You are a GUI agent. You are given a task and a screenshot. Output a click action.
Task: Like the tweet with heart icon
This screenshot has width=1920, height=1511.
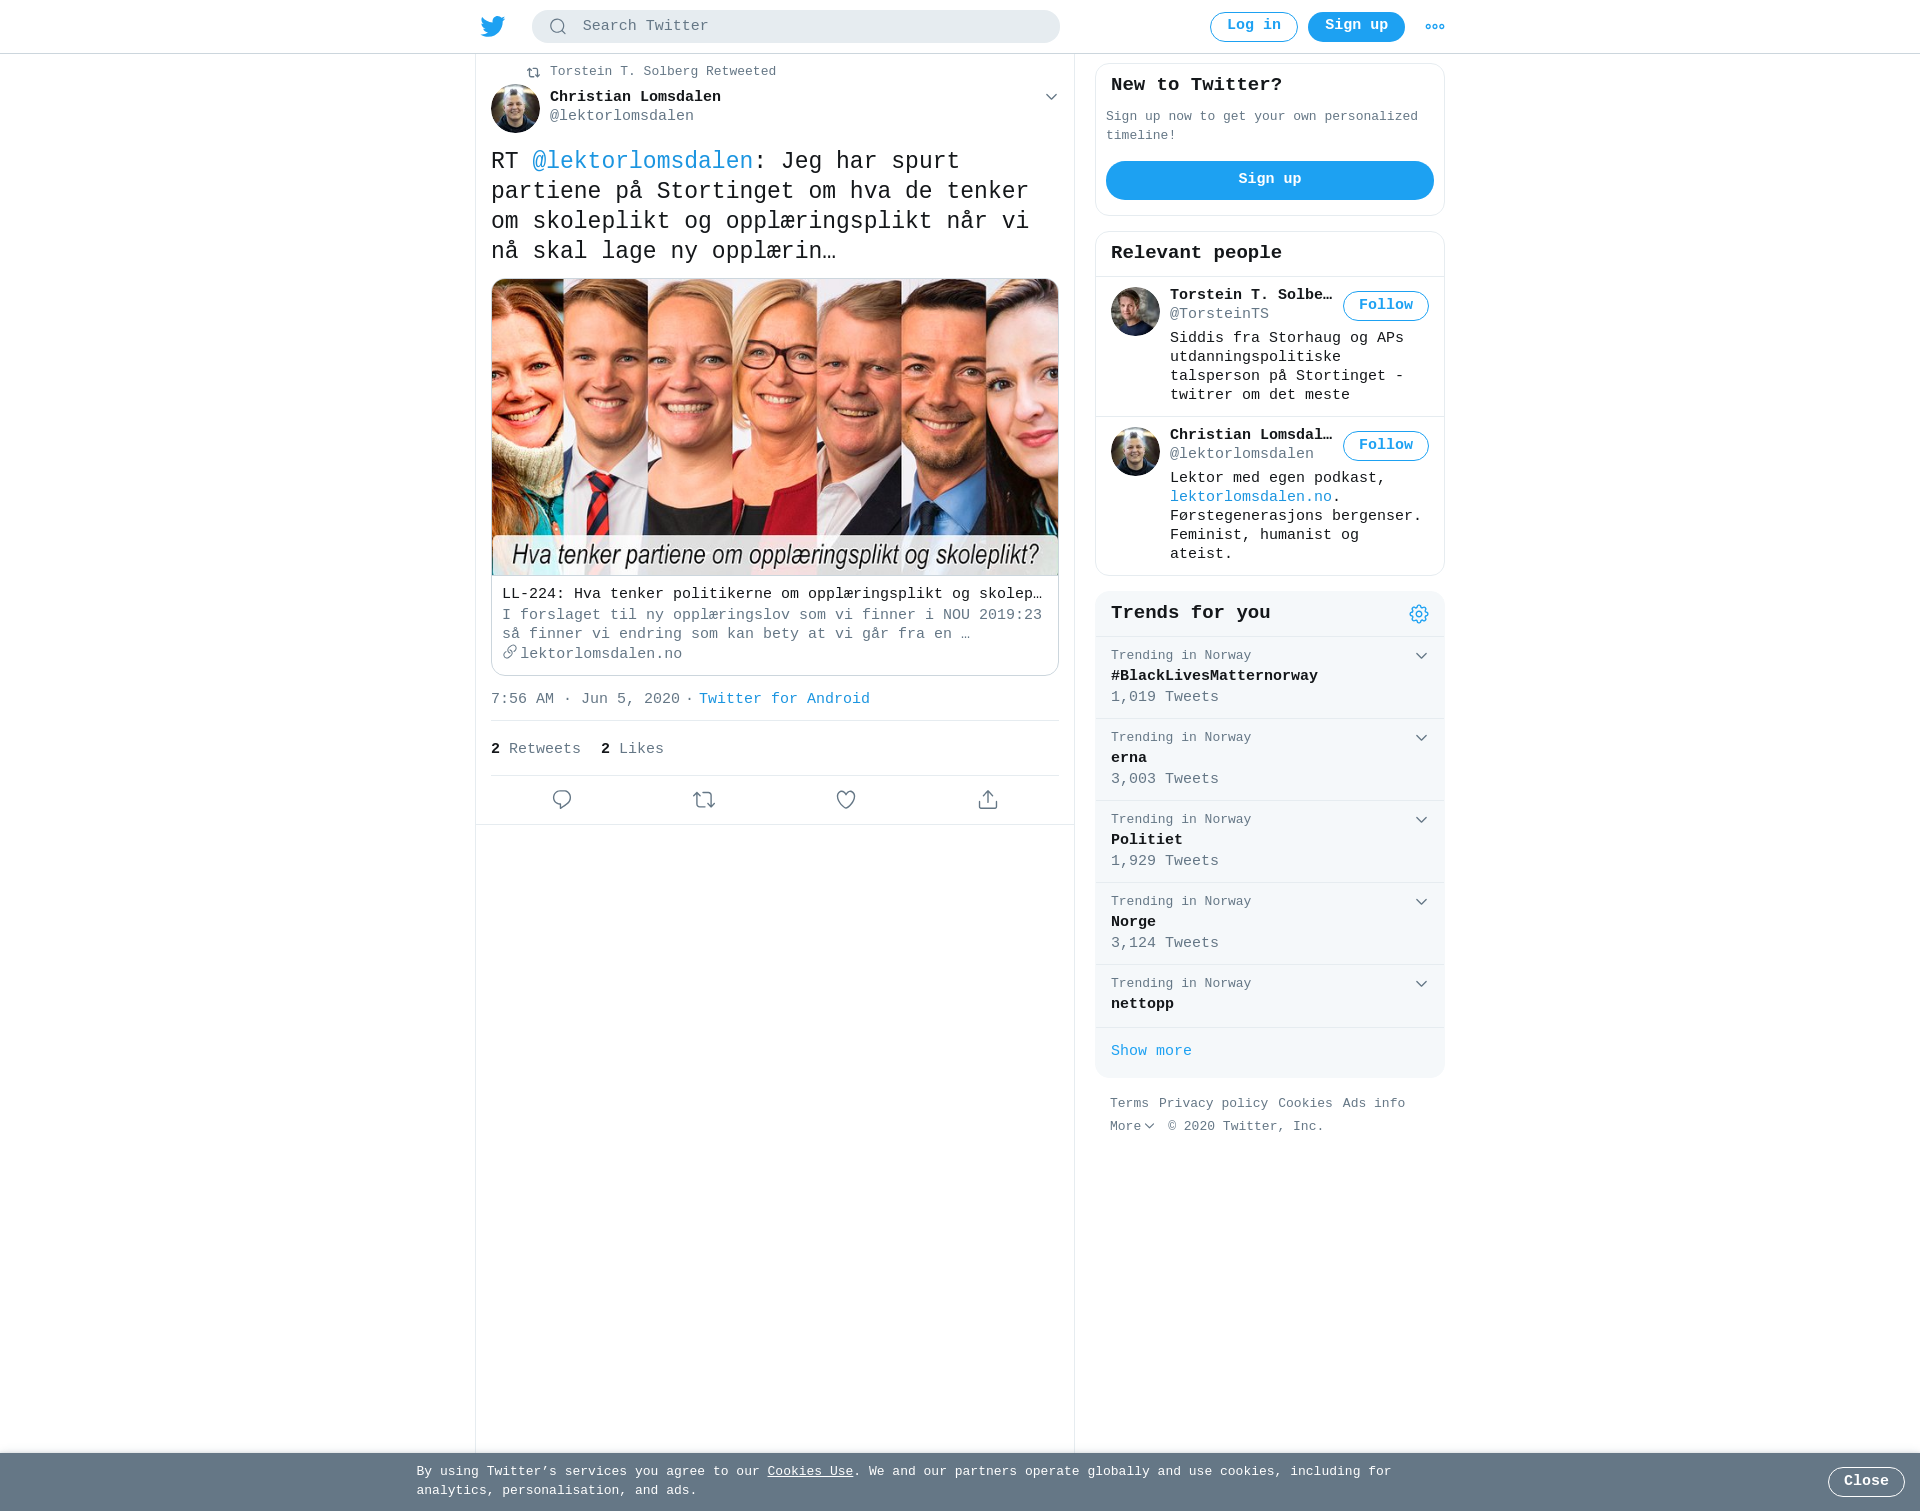(846, 800)
